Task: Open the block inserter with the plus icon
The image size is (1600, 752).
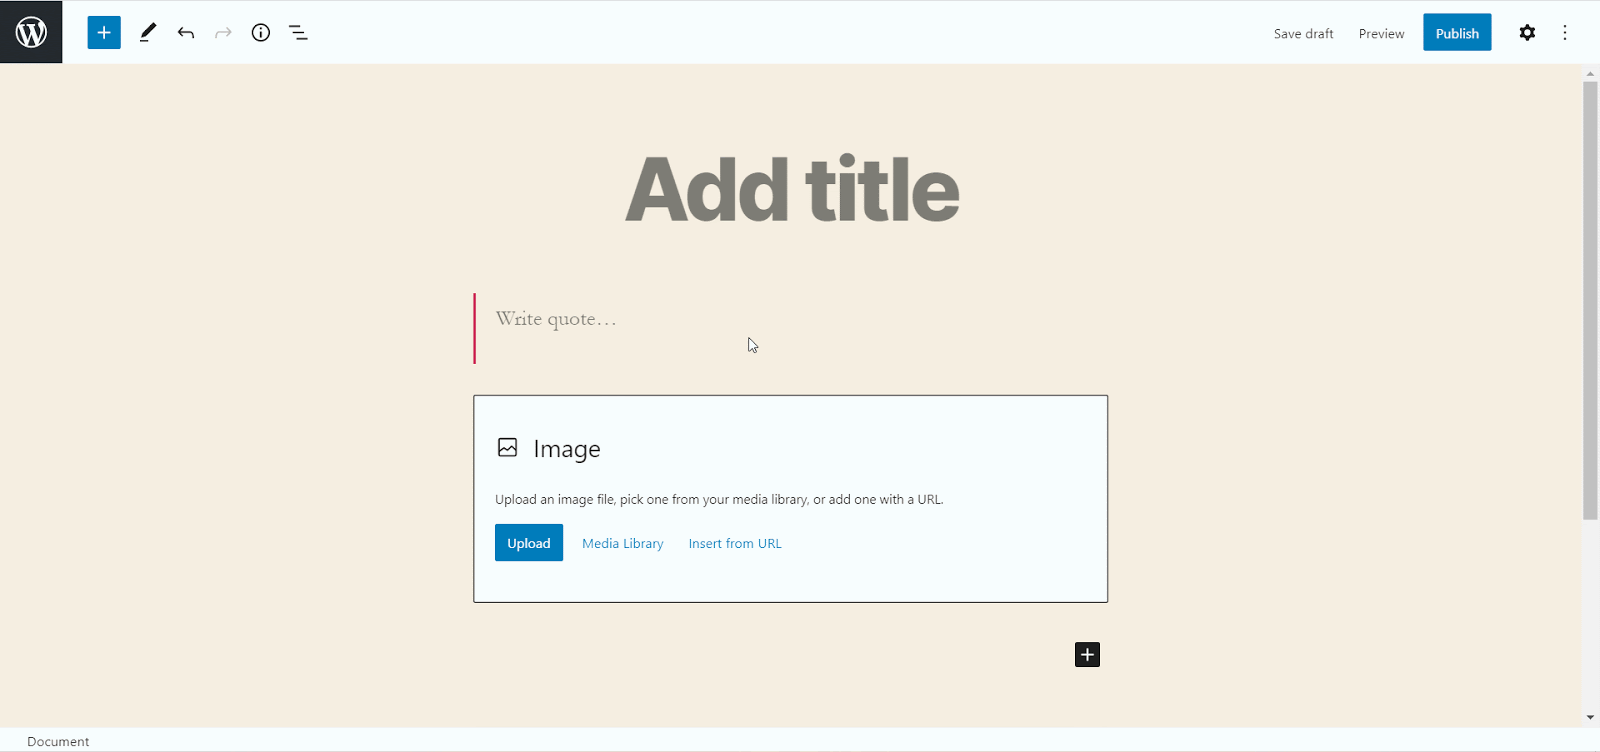Action: point(103,32)
